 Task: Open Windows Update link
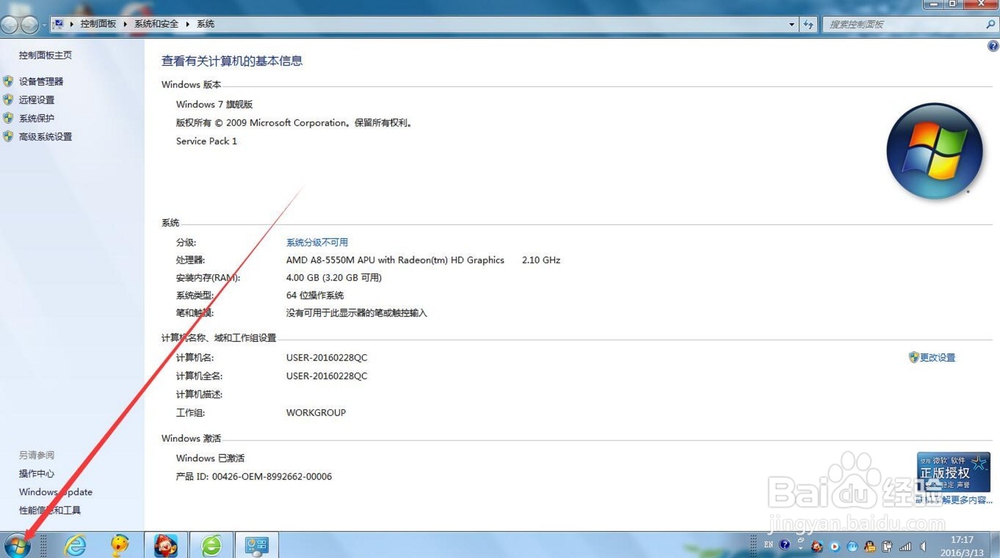[55, 492]
